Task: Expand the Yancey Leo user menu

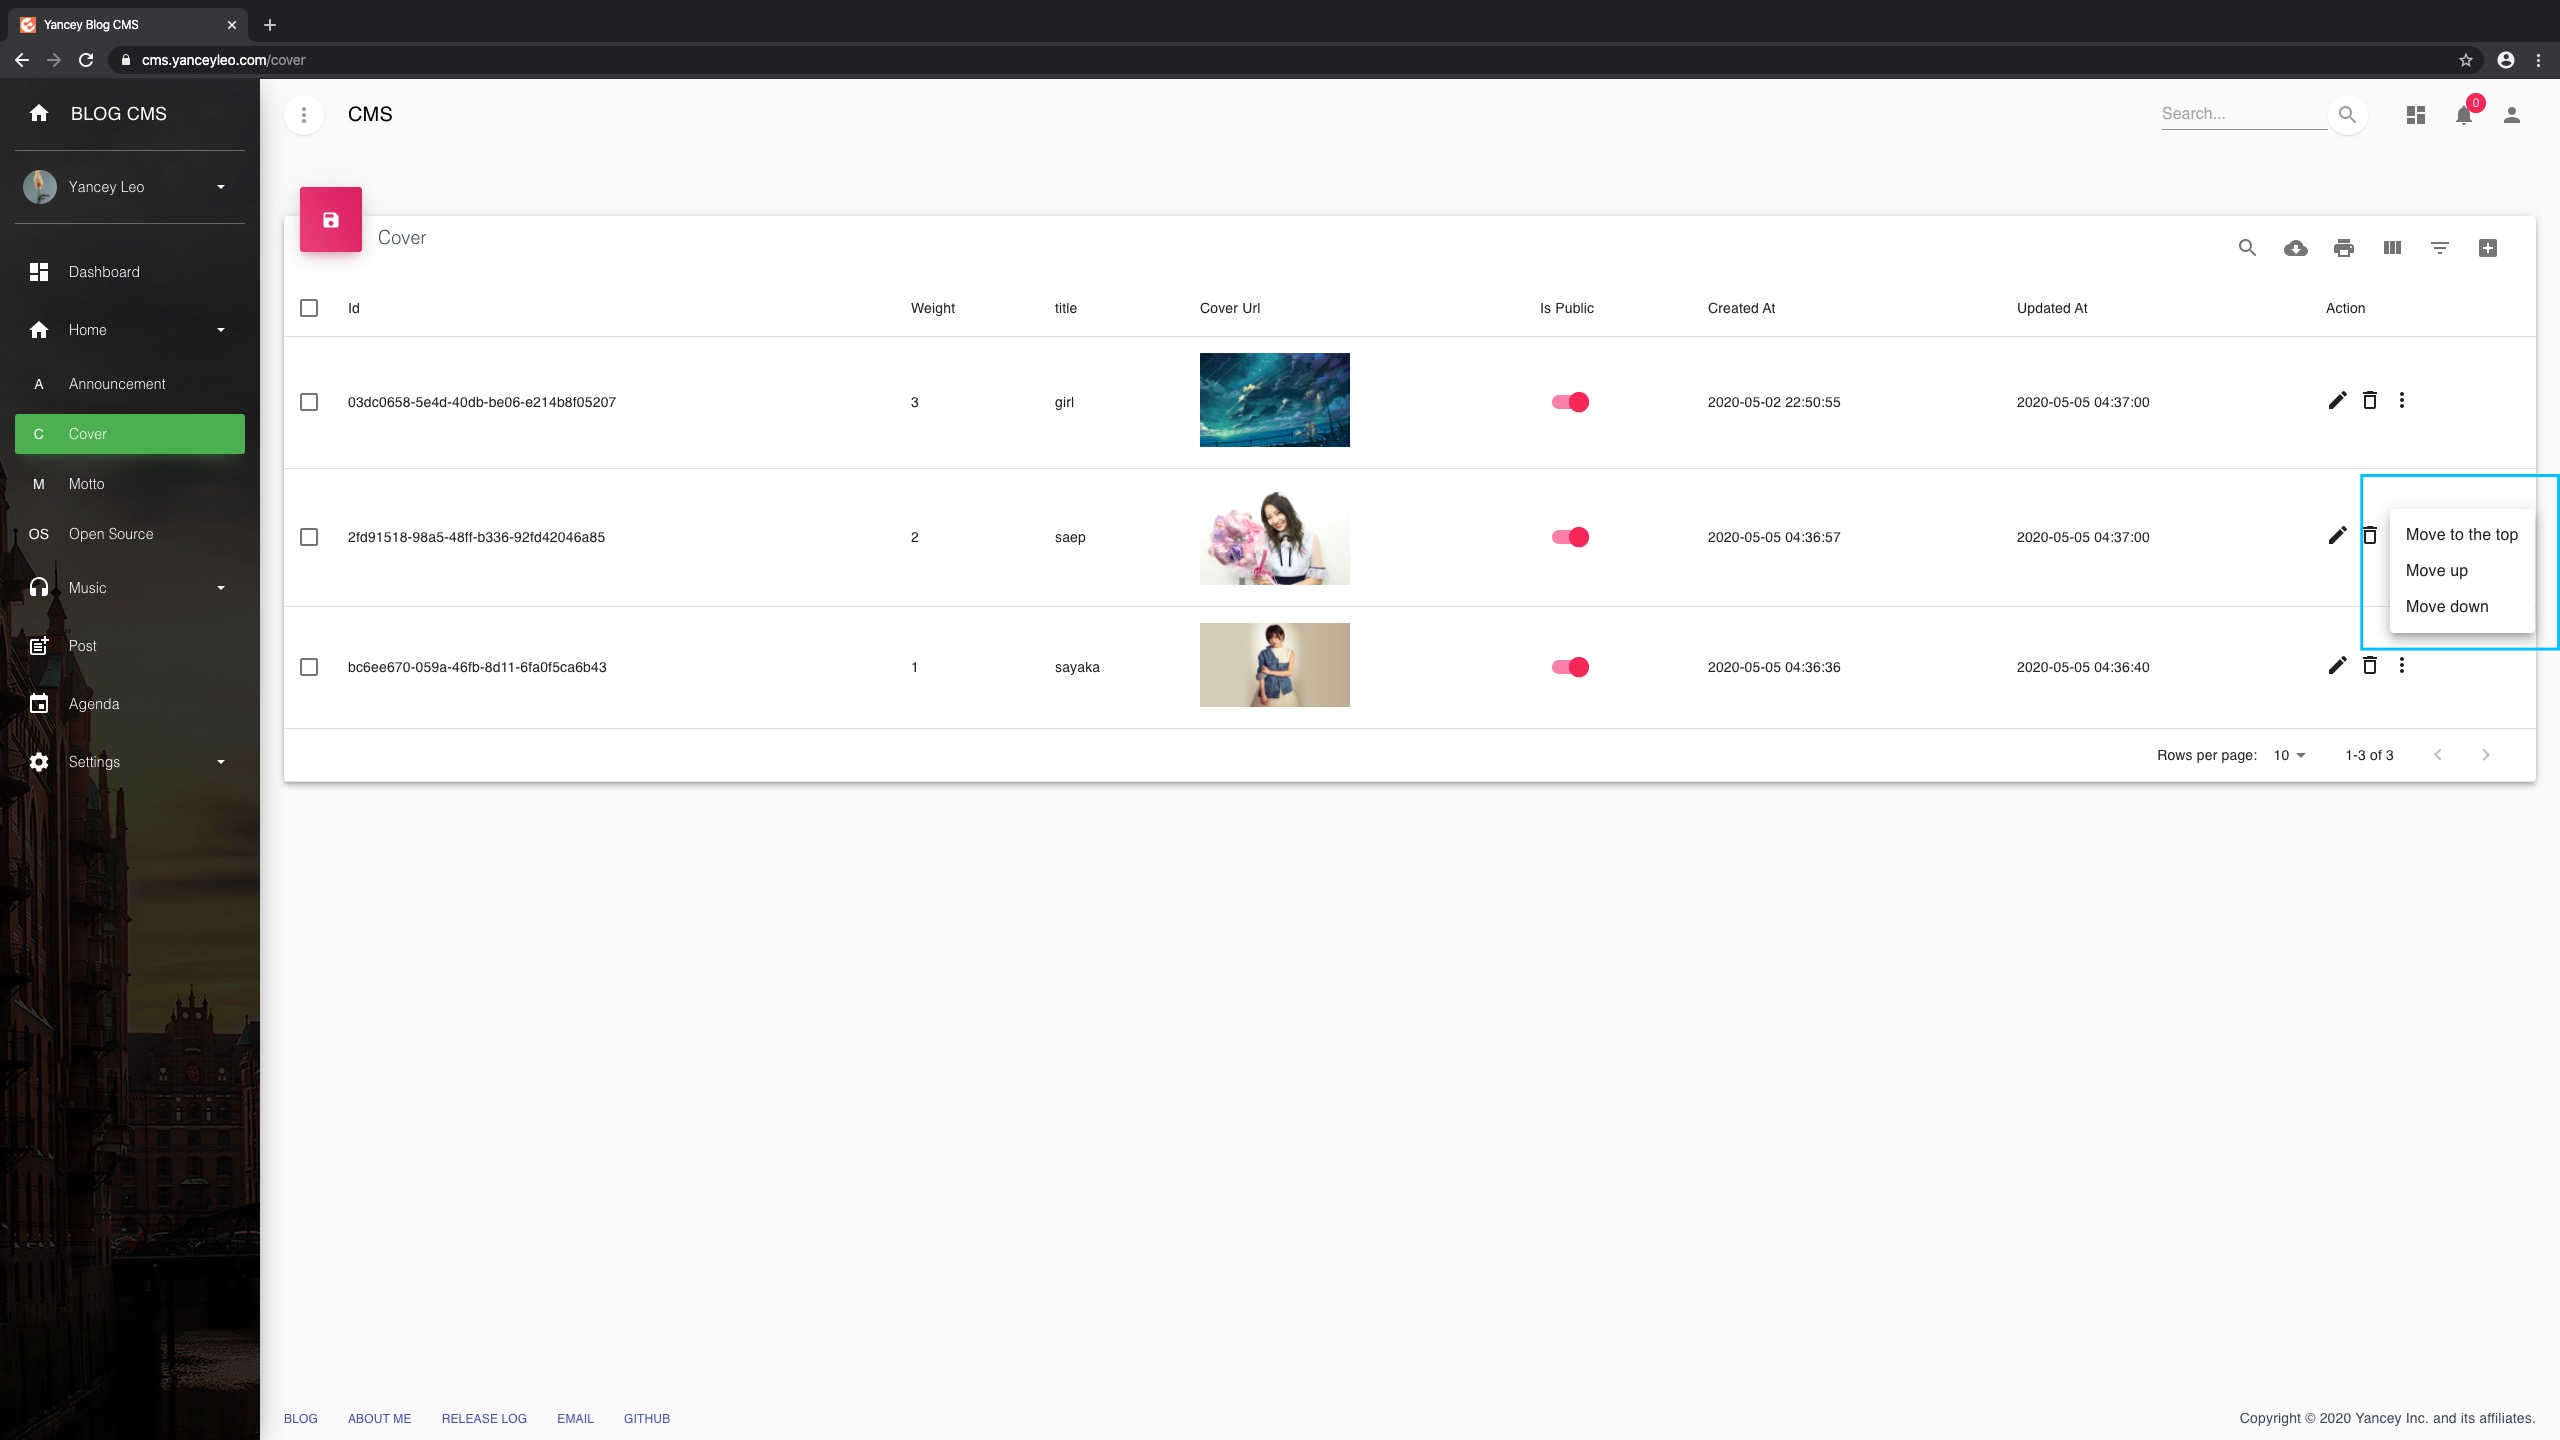Action: tap(130, 187)
